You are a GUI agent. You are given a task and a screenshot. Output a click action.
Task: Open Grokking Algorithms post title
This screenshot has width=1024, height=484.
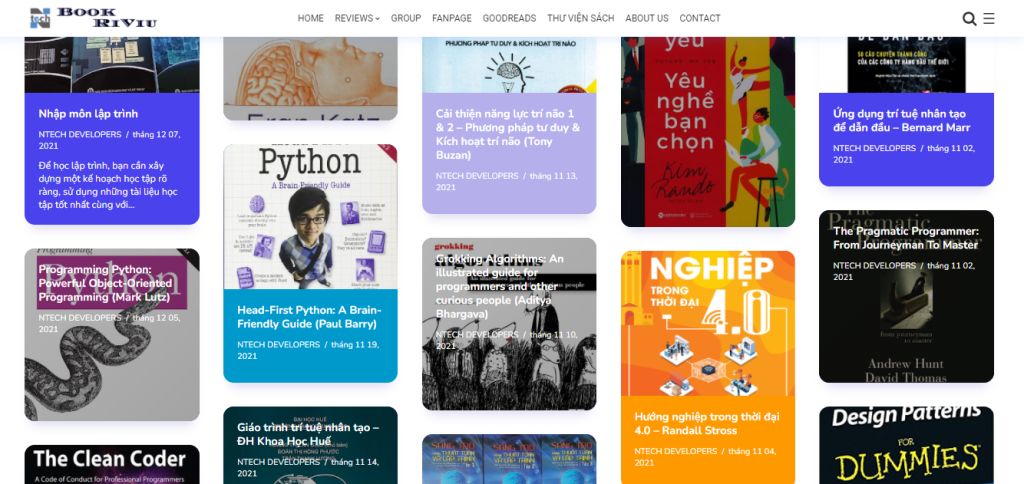500,287
